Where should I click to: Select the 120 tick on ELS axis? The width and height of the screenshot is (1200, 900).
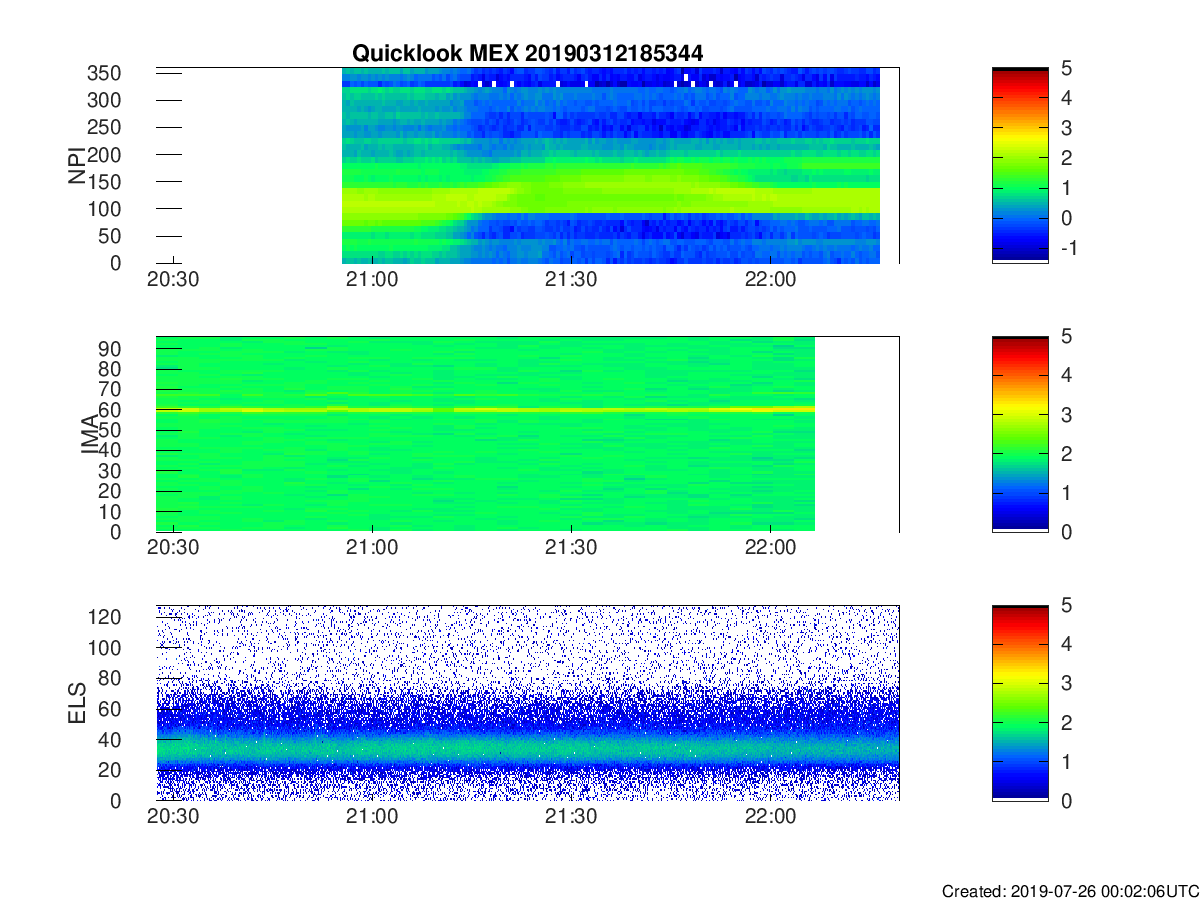coord(105,617)
